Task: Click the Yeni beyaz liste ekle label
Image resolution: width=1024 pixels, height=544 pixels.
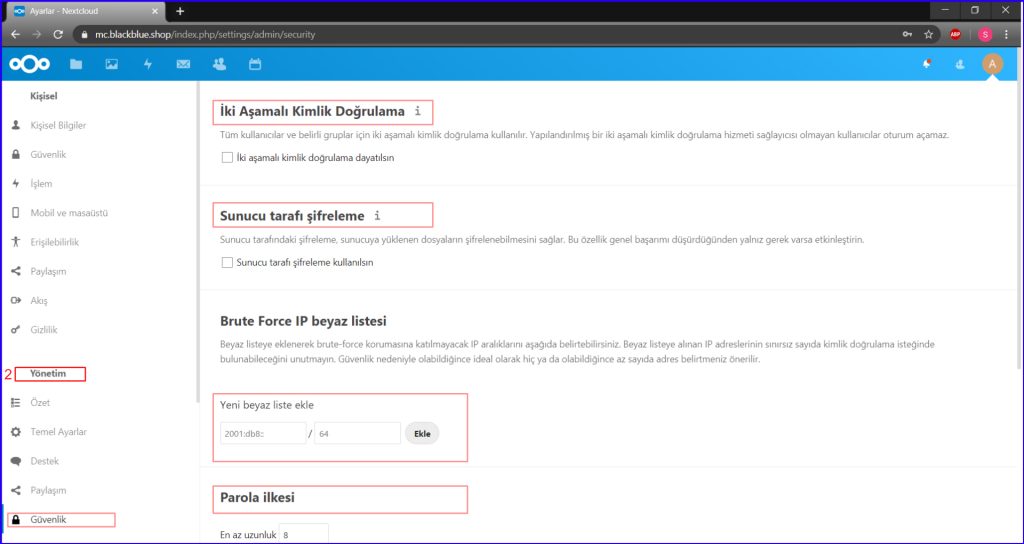Action: click(x=267, y=405)
